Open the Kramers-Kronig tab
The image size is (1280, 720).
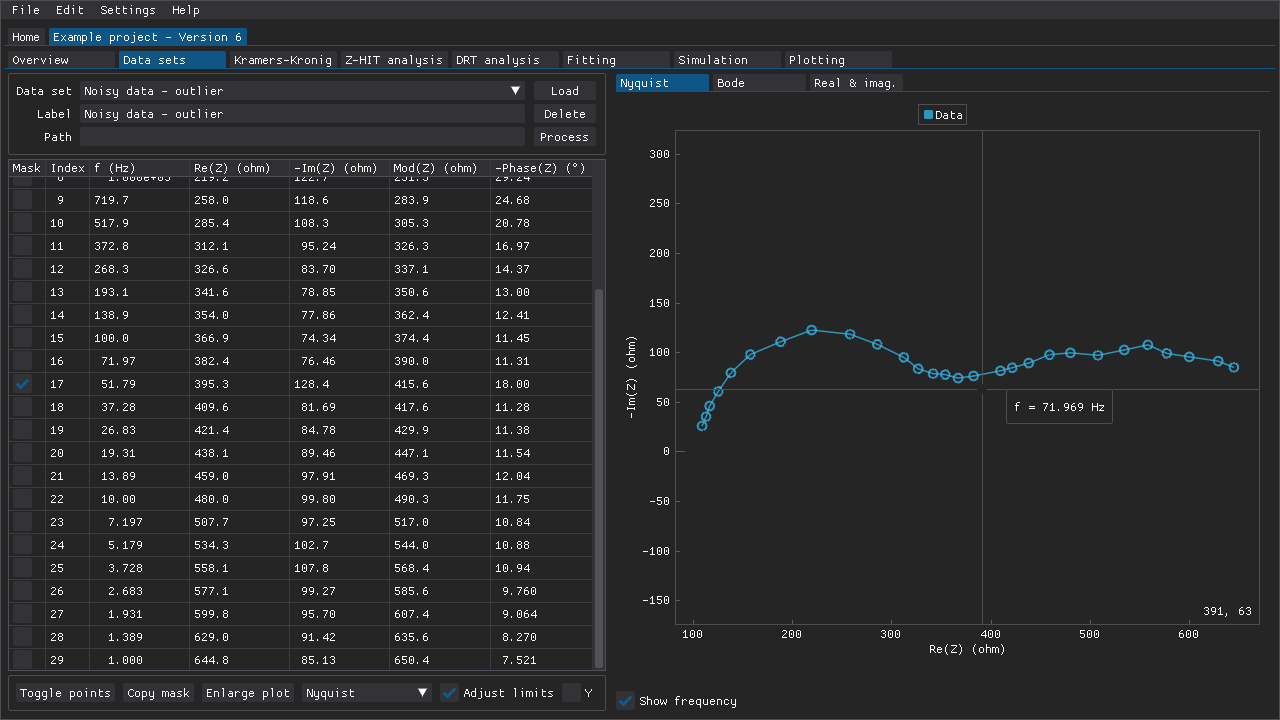click(x=283, y=60)
